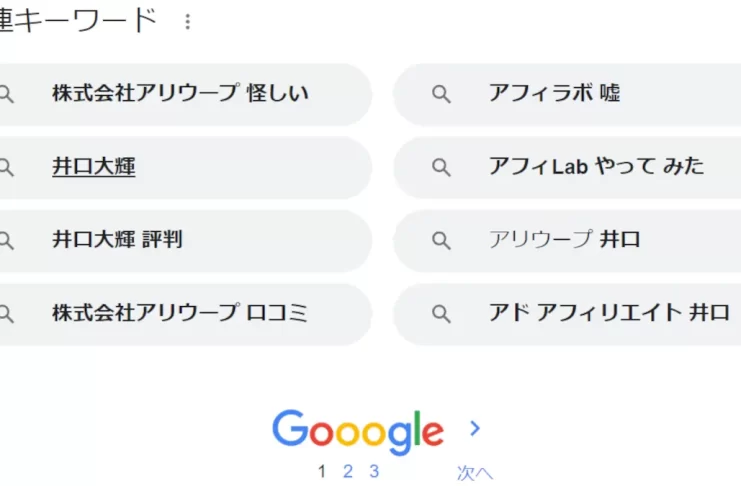The height and width of the screenshot is (486, 741).
Task: Go to results page 2
Action: pos(348,472)
